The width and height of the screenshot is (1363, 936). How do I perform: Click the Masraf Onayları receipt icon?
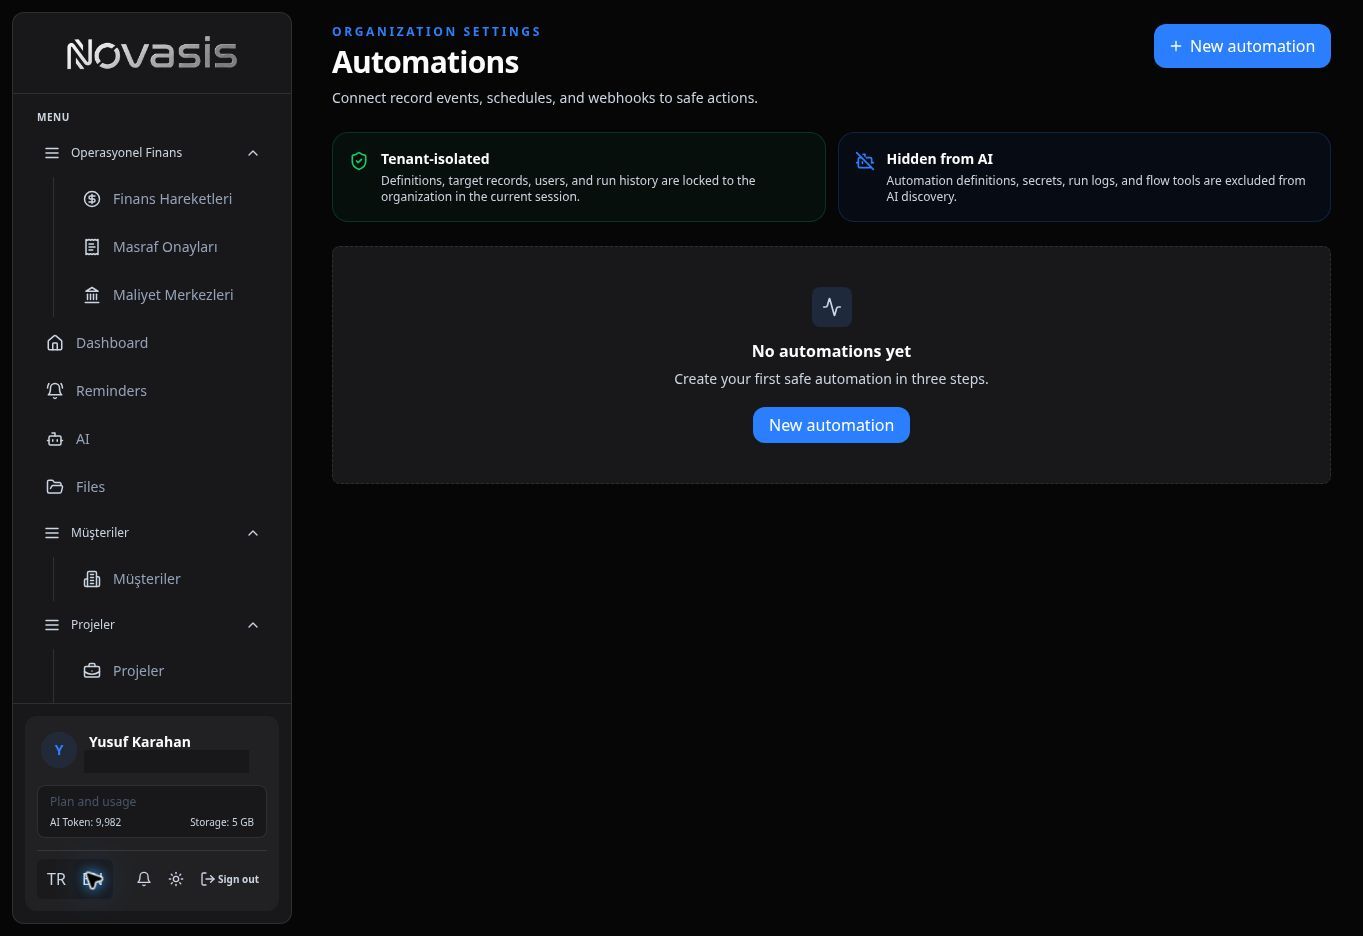tap(92, 247)
